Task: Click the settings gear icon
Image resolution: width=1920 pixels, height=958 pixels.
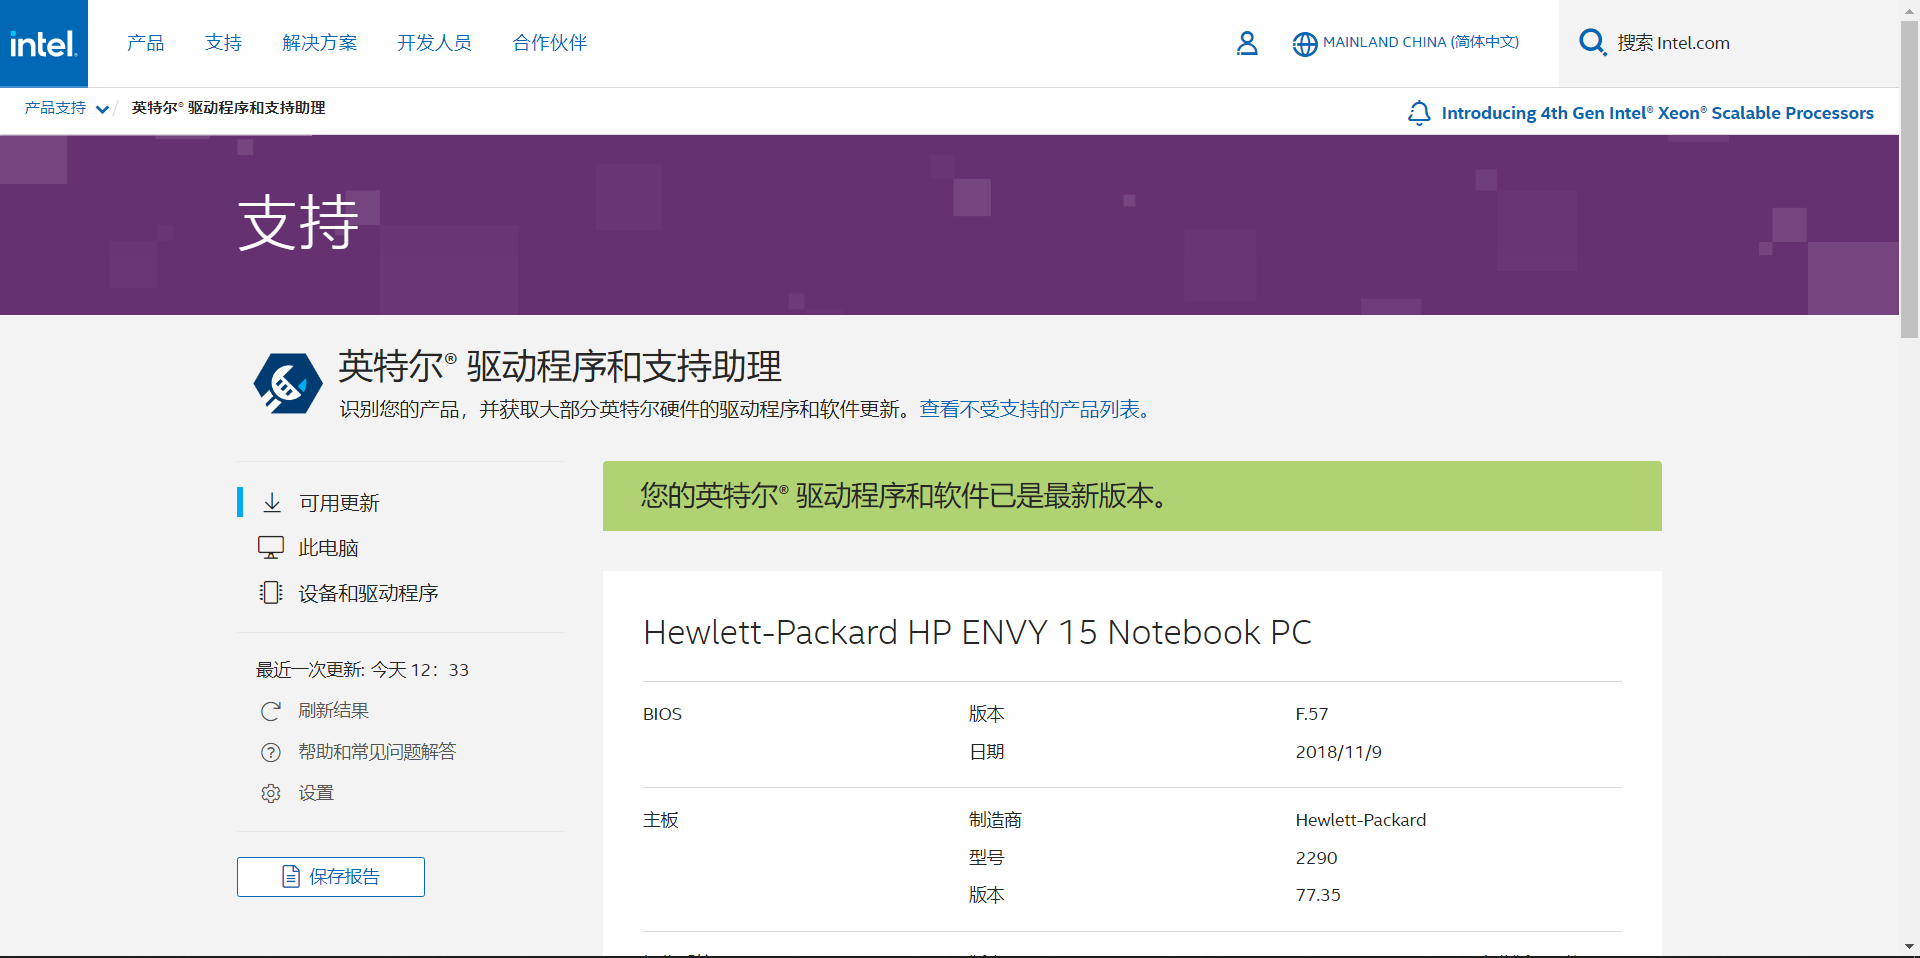Action: click(271, 793)
